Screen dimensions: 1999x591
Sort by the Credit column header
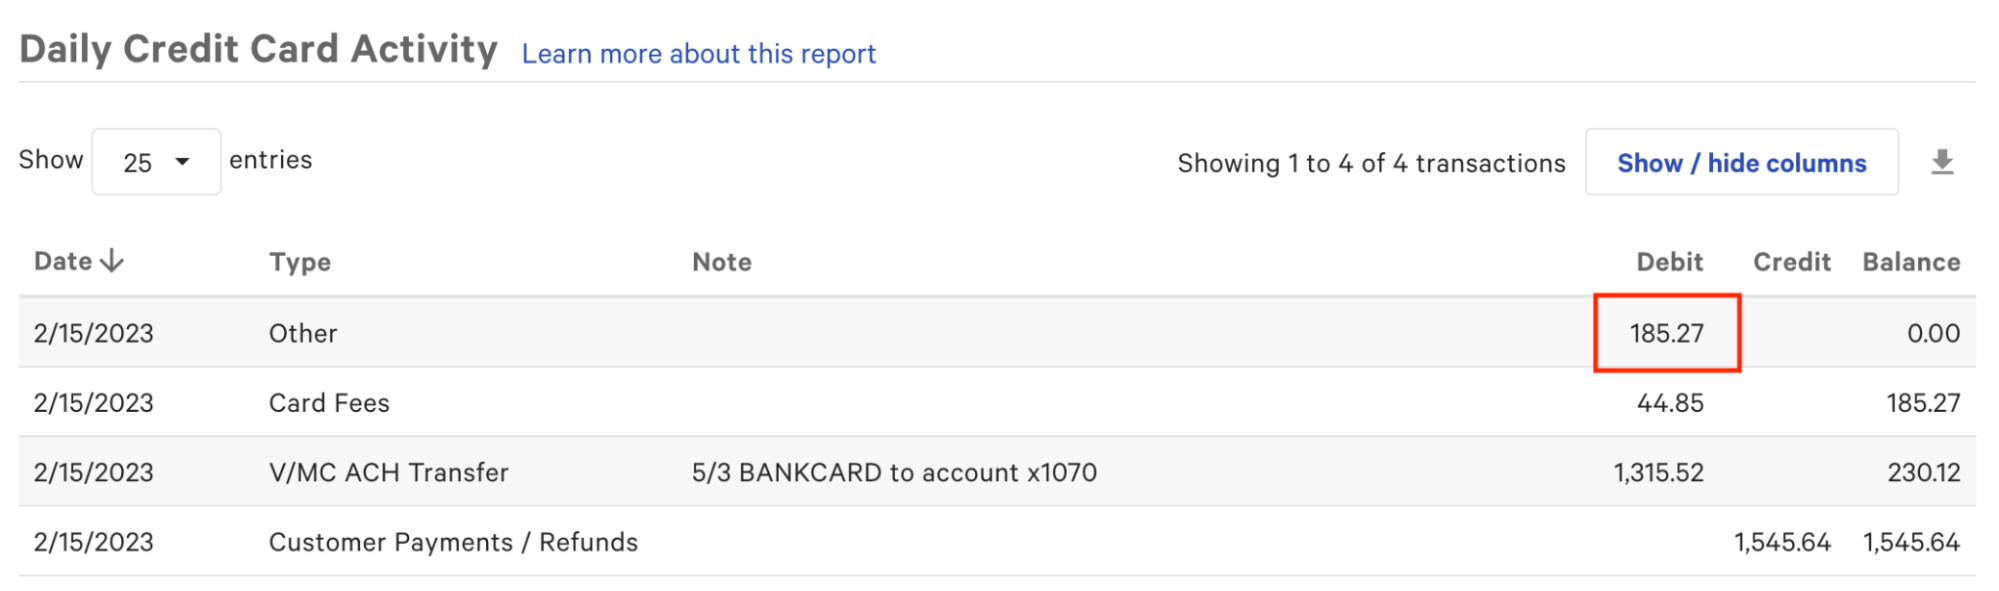point(1791,262)
